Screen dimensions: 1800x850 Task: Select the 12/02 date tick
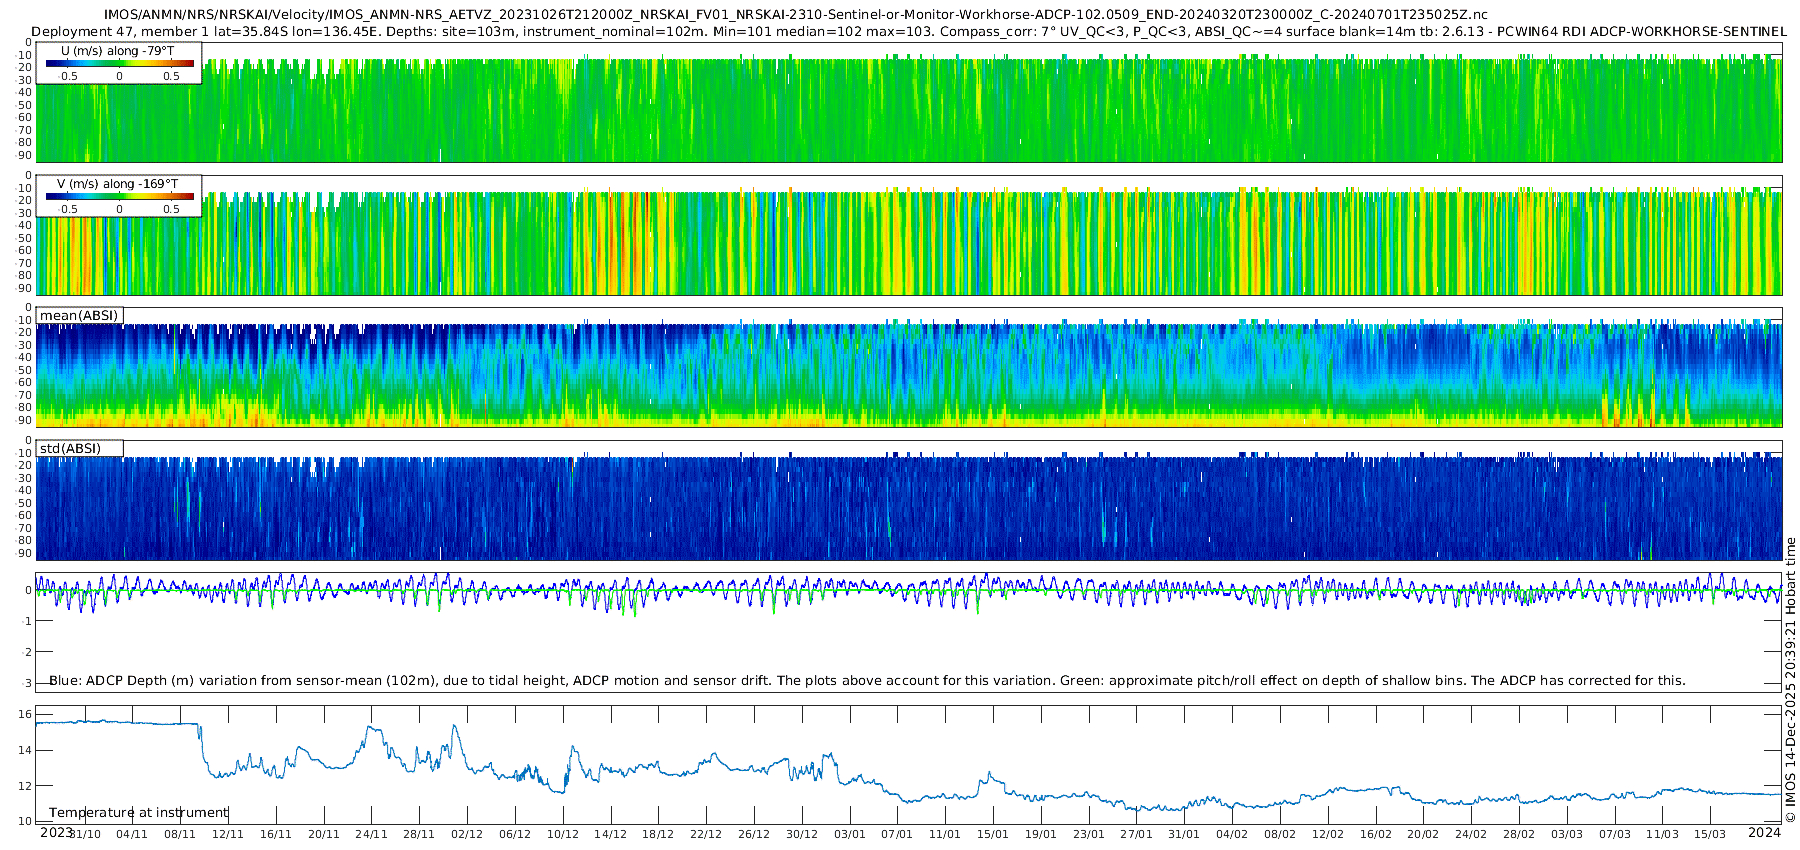[x=1328, y=834]
